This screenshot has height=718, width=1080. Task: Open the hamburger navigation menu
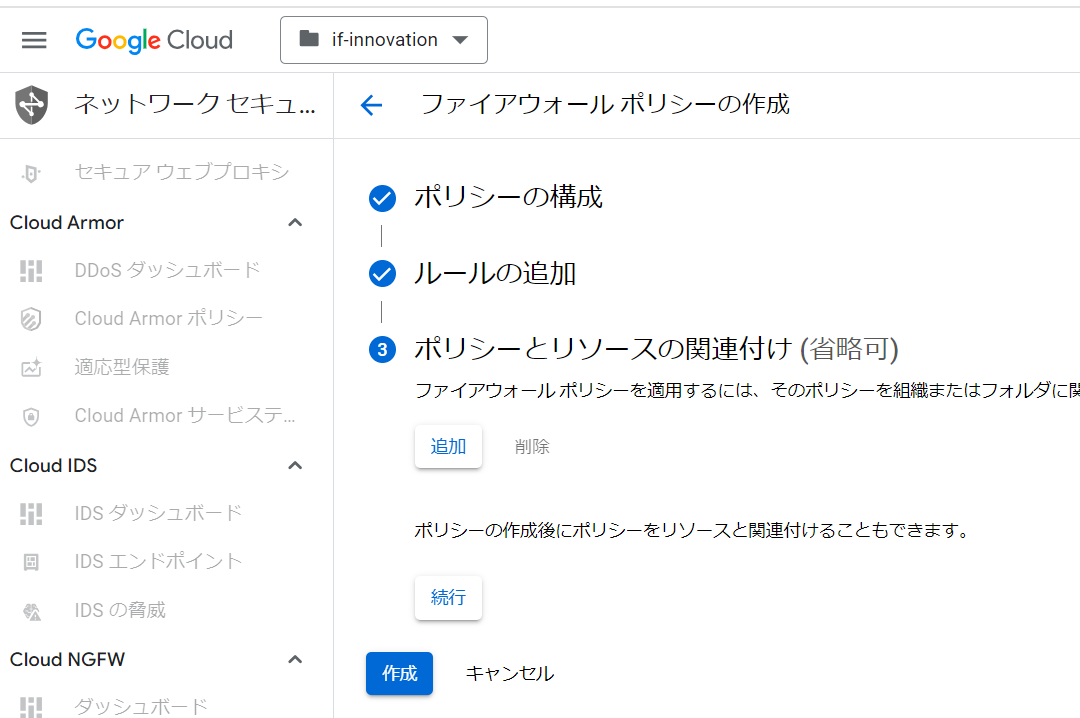click(34, 40)
